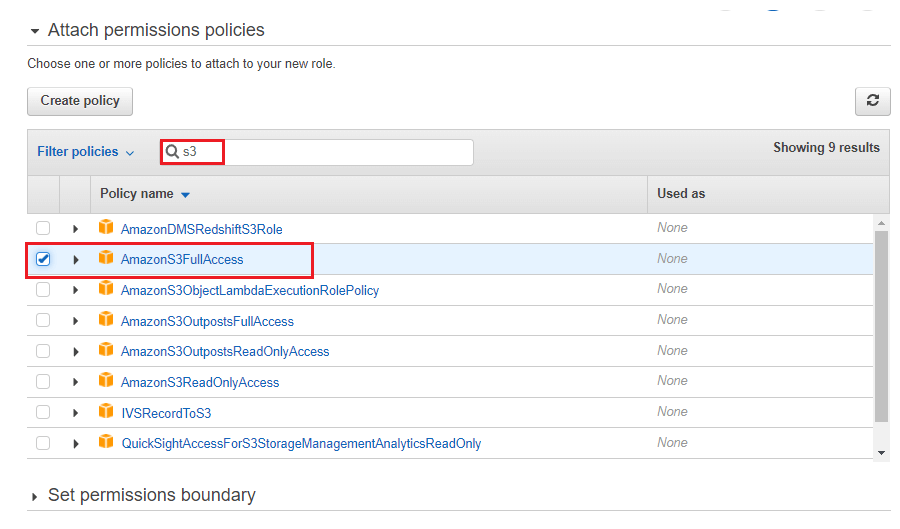The image size is (900, 529).
Task: Click the refresh policies icon button
Action: pyautogui.click(x=872, y=101)
